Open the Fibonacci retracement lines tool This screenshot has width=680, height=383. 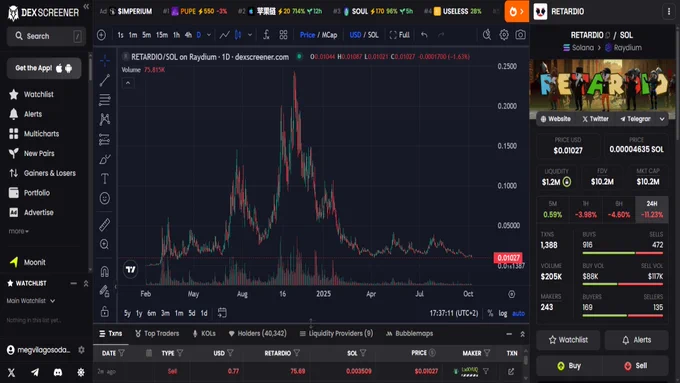[x=105, y=100]
